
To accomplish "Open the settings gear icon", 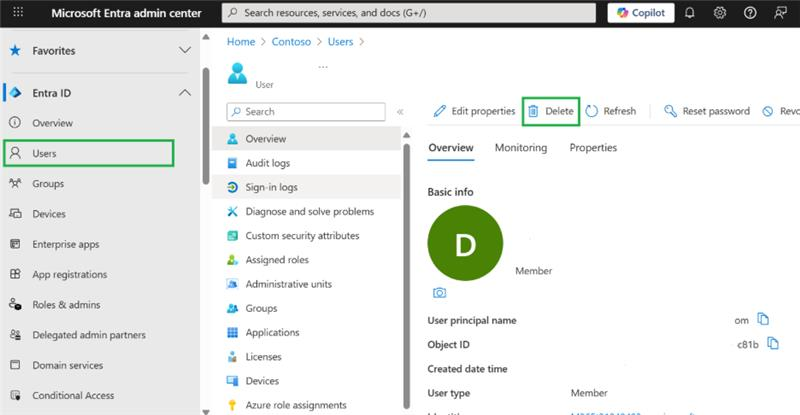I will tap(719, 13).
